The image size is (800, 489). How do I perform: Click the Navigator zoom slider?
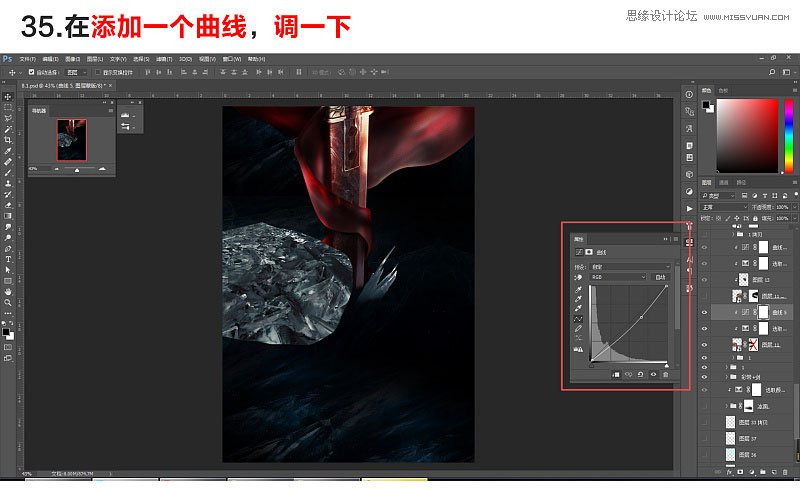pyautogui.click(x=79, y=168)
